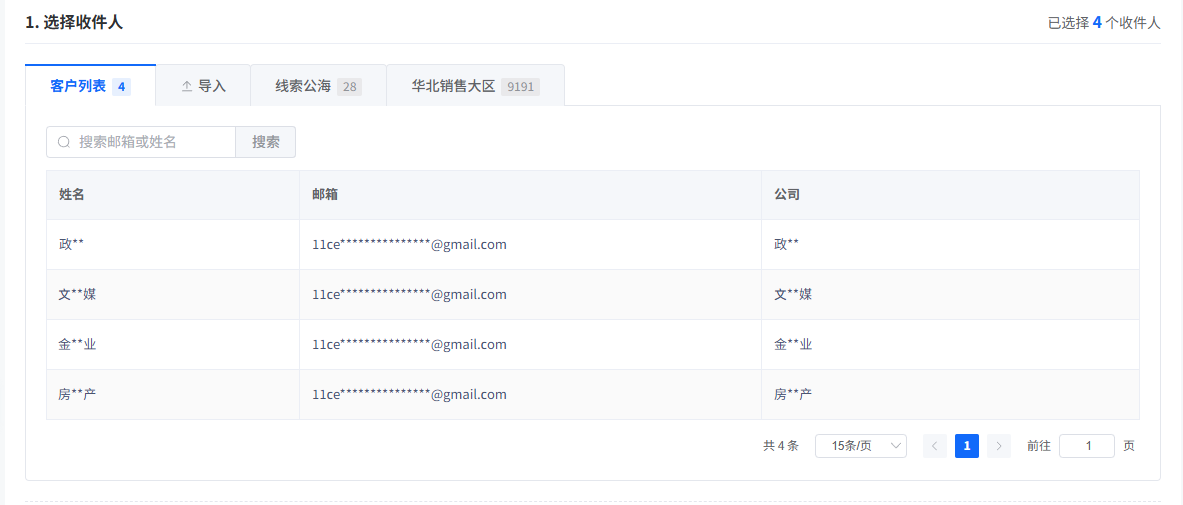Click the 搜索 button
This screenshot has height=505, width=1183.
266,142
